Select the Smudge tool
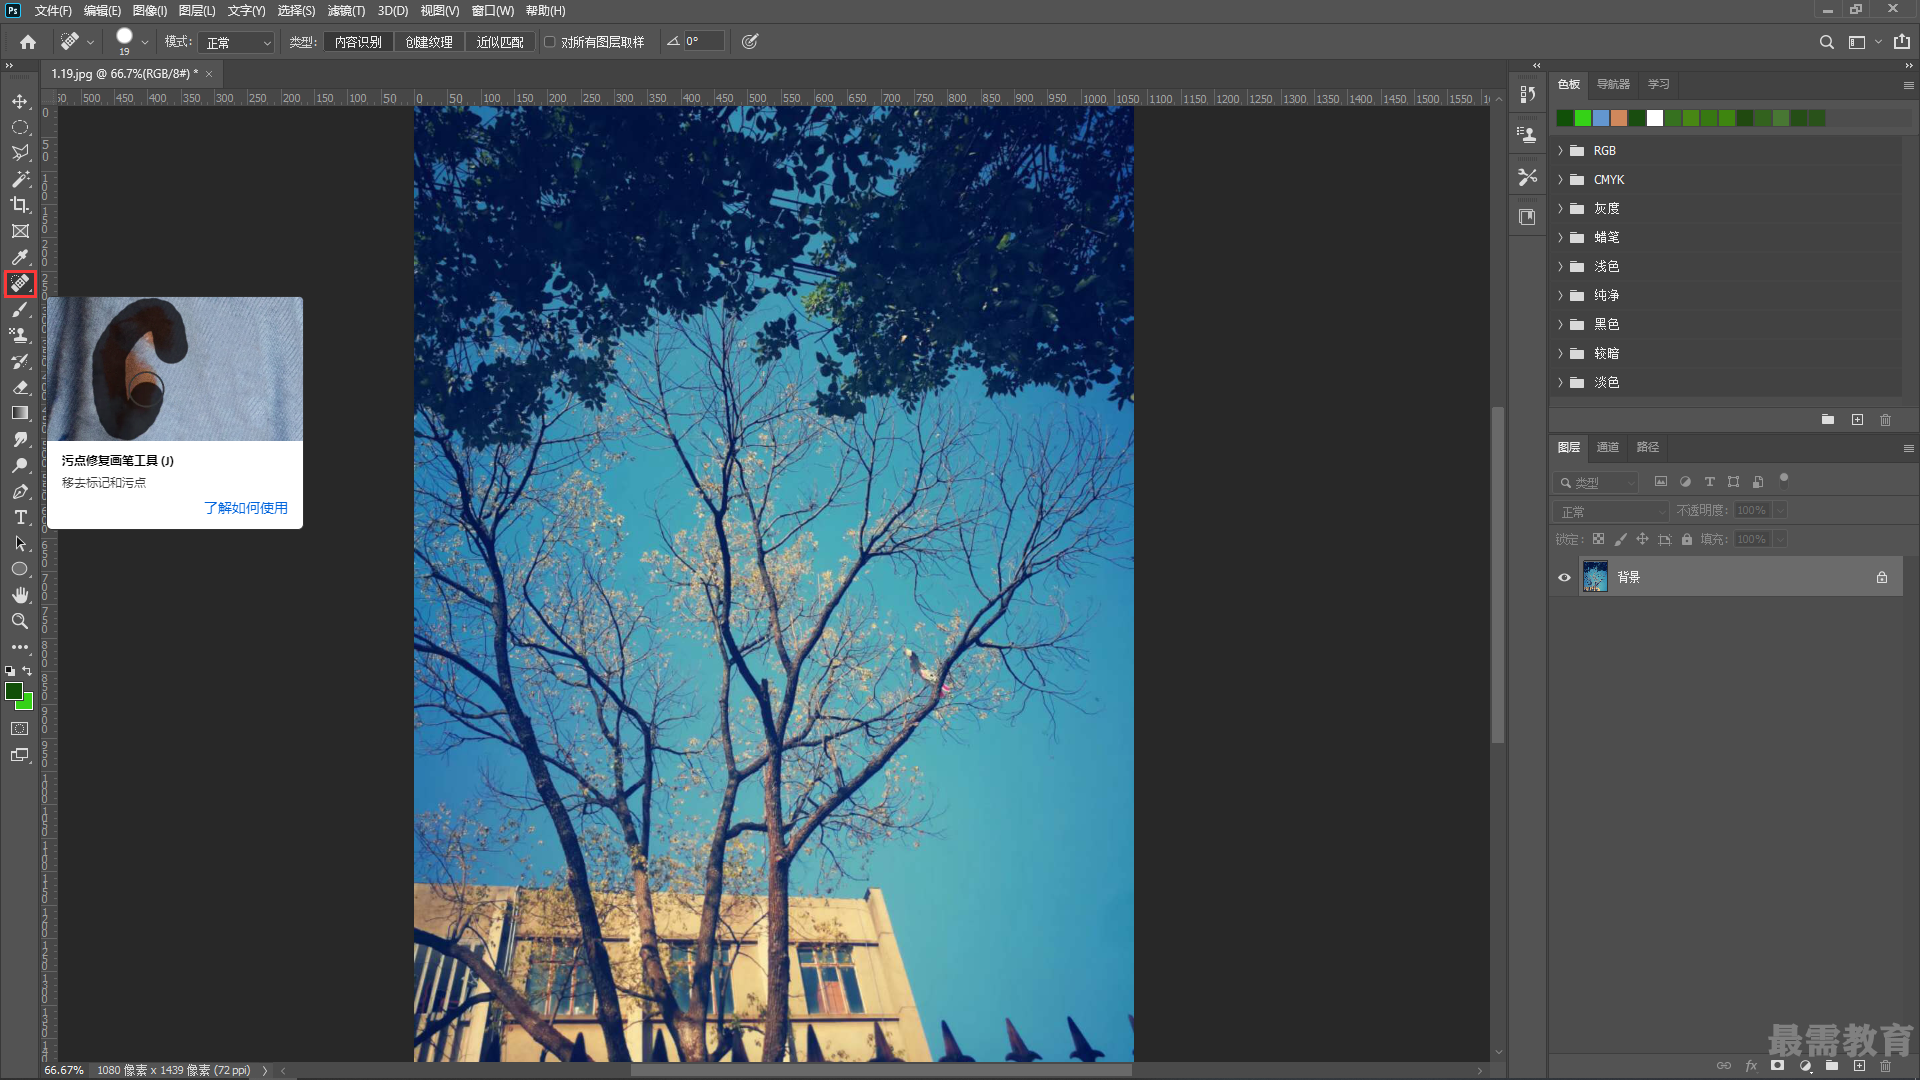1920x1080 pixels. [20, 439]
